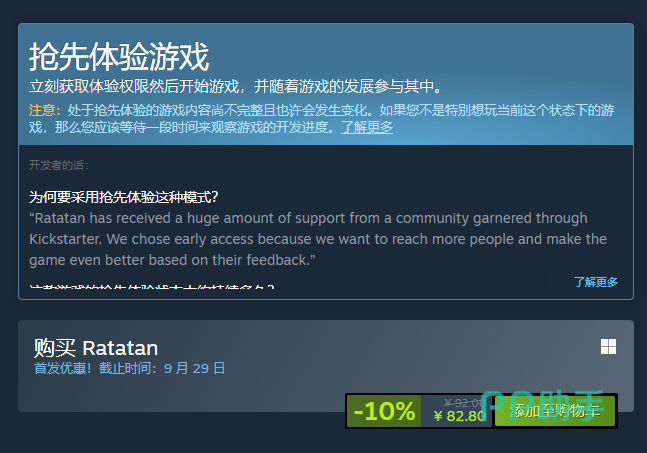Image resolution: width=647 pixels, height=453 pixels.
Task: Click the word Kickstarter in developer quote
Action: click(65, 239)
